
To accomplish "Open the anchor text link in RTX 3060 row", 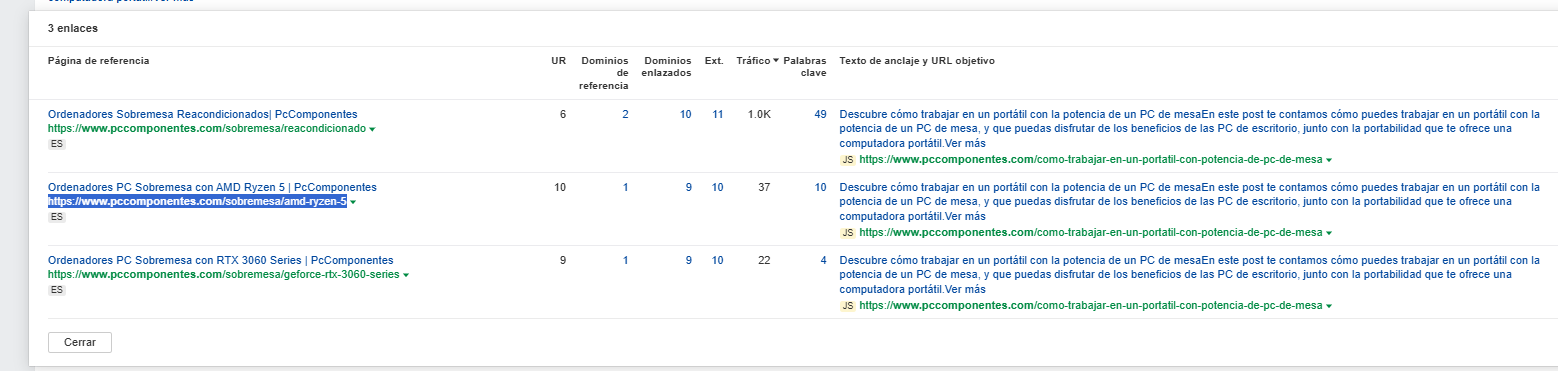I will [1189, 275].
